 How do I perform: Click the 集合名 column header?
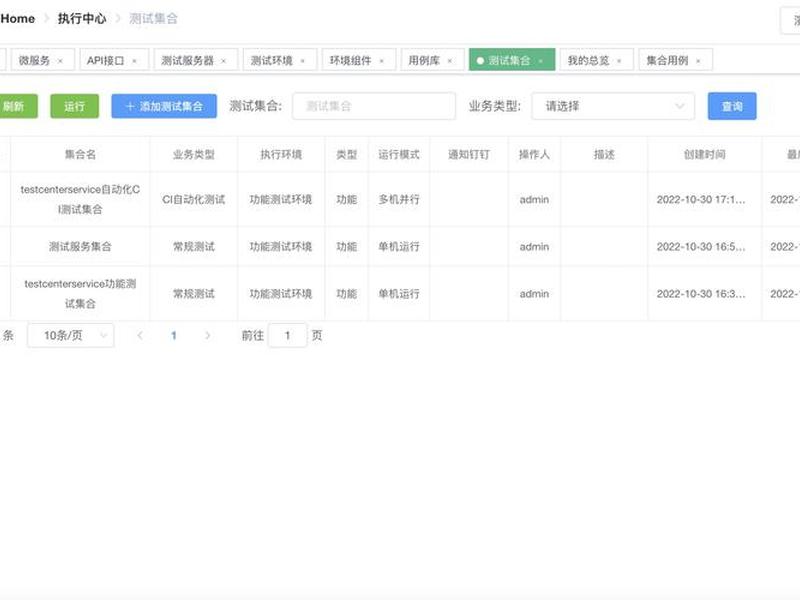click(80, 155)
